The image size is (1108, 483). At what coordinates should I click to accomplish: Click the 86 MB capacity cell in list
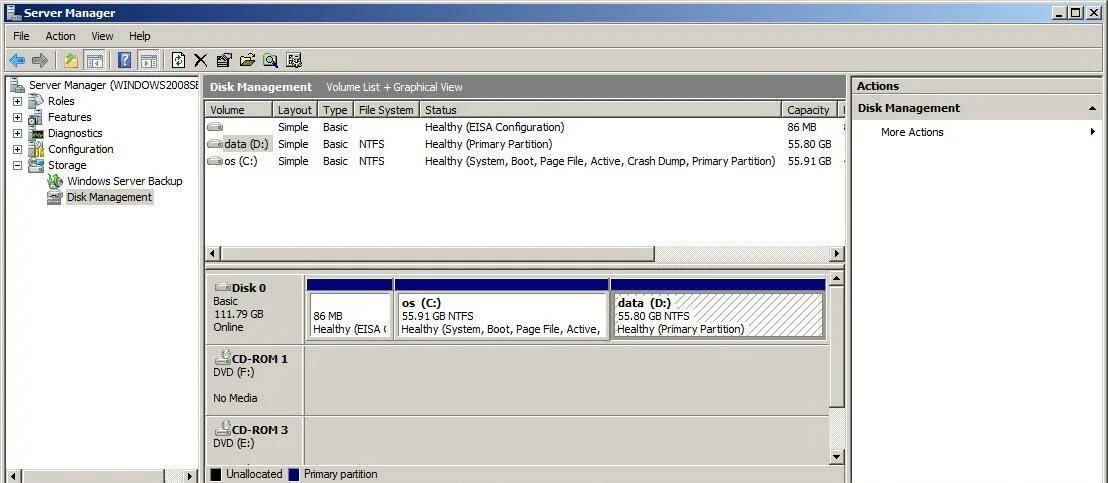[x=801, y=128]
